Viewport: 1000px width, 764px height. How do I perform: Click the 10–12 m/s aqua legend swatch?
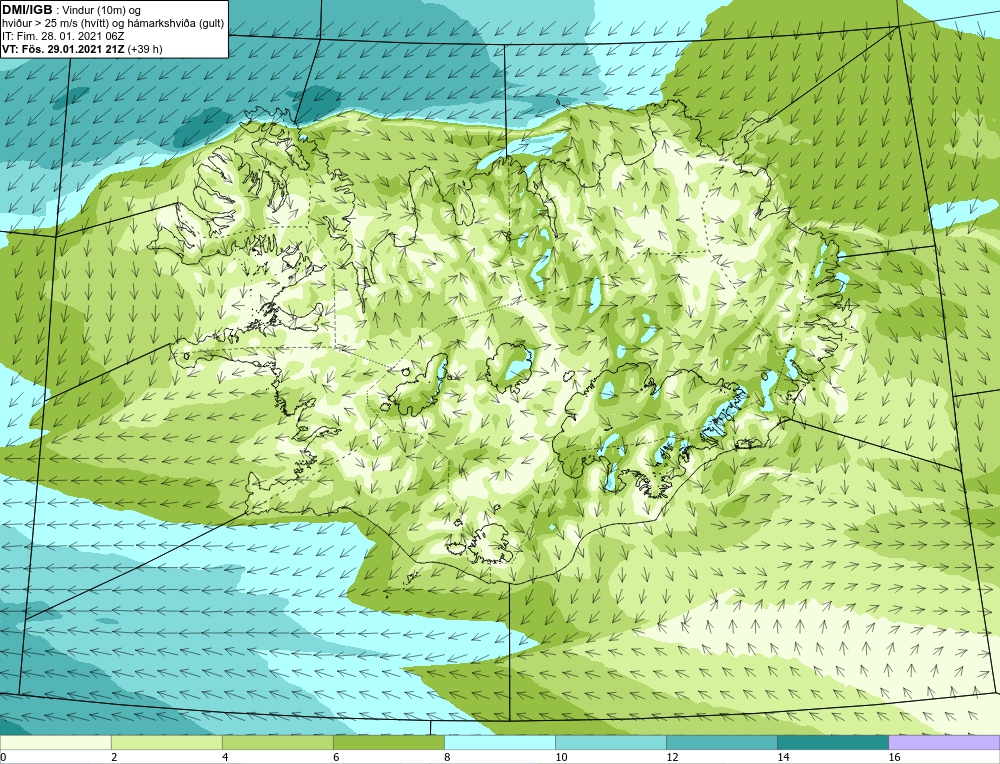[x=610, y=742]
